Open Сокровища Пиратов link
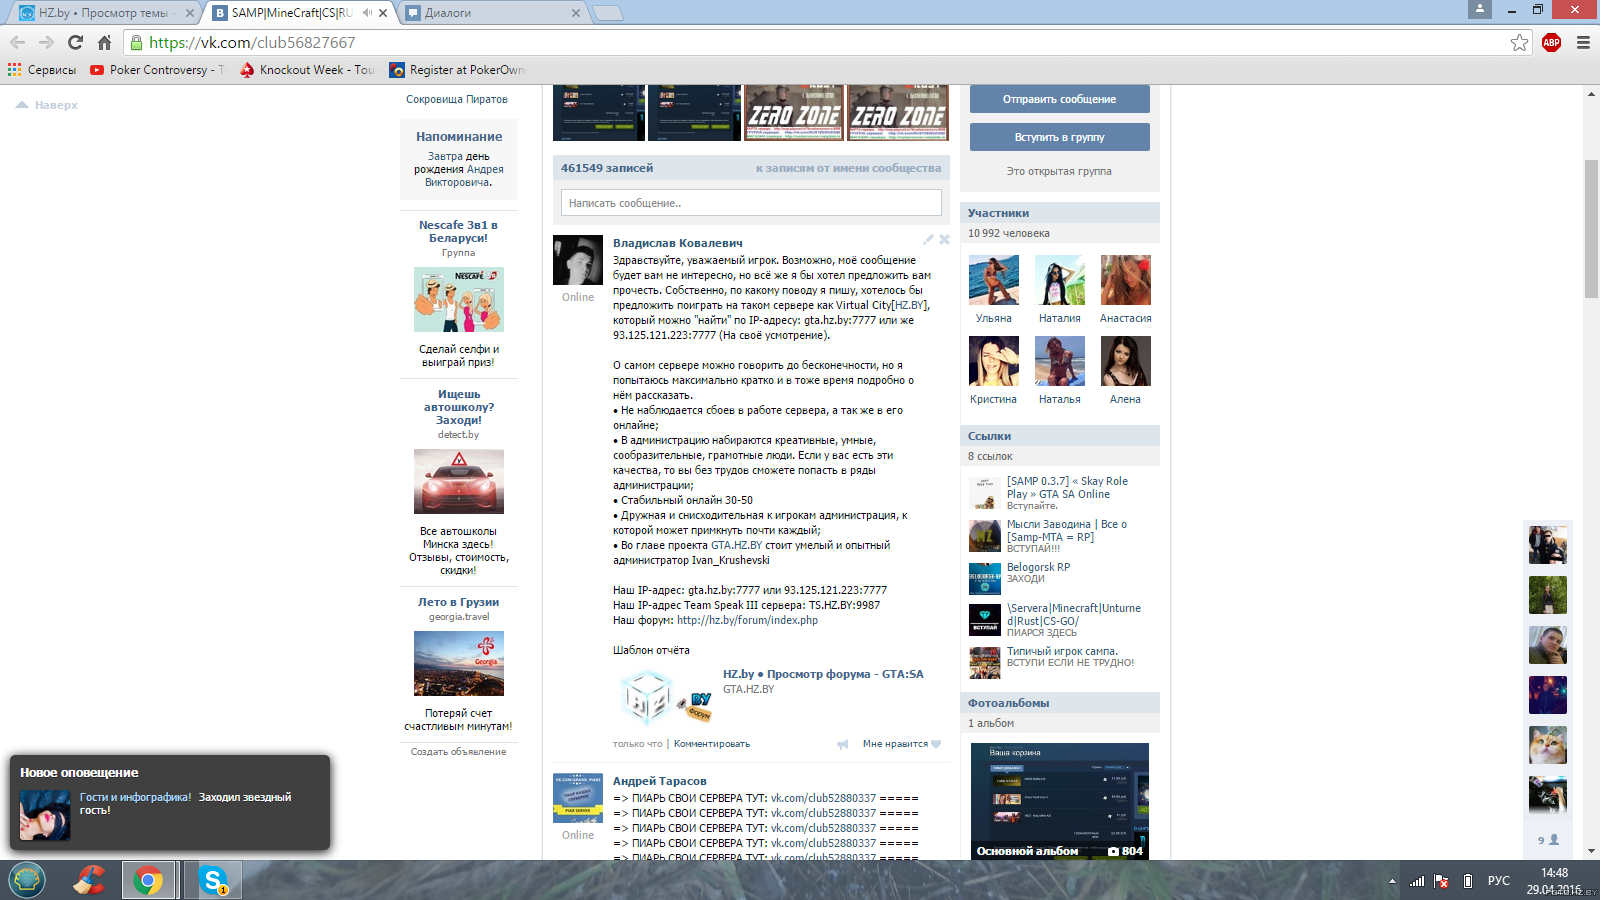This screenshot has width=1602, height=900. pos(456,99)
